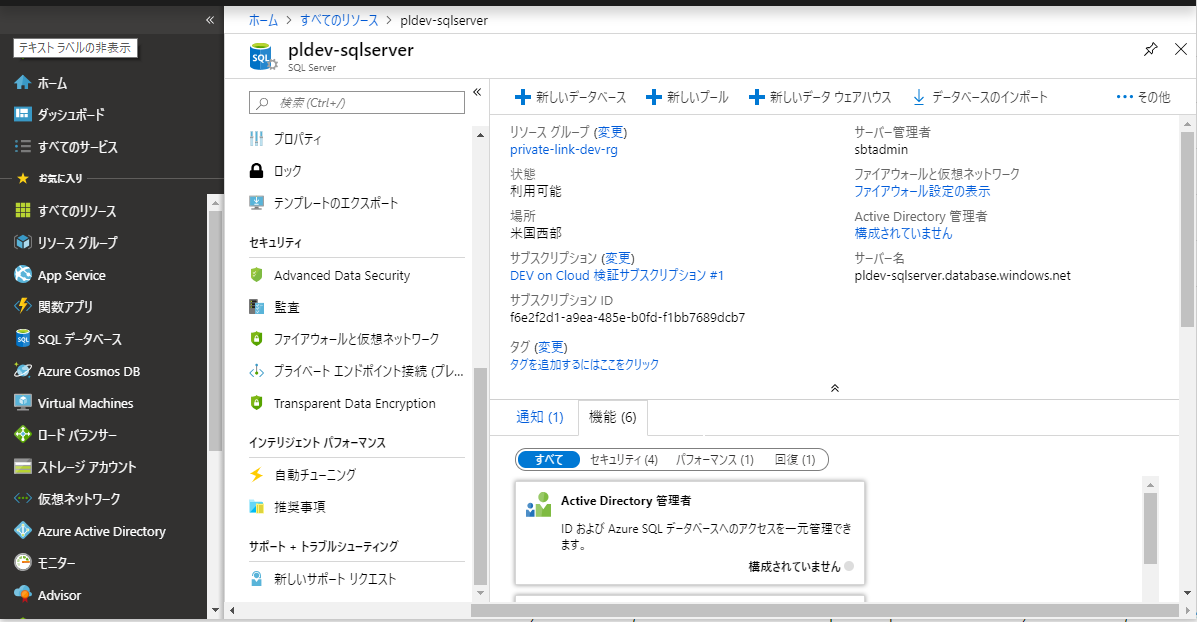Click the bottom horizontal scrollbar
This screenshot has width=1197, height=622.
(x=825, y=611)
